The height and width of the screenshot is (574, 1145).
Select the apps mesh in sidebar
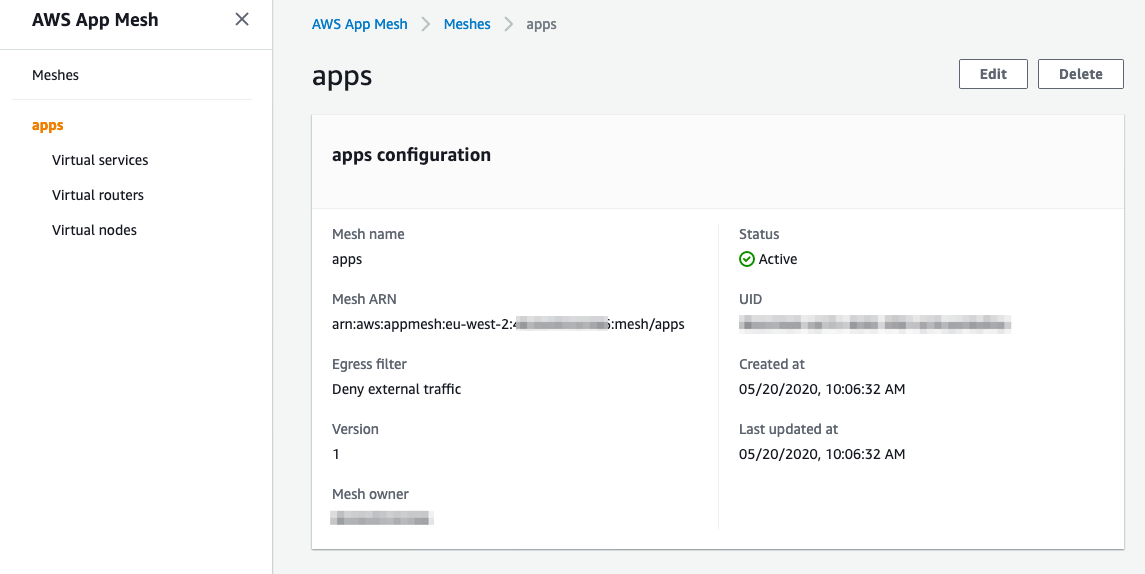point(47,126)
